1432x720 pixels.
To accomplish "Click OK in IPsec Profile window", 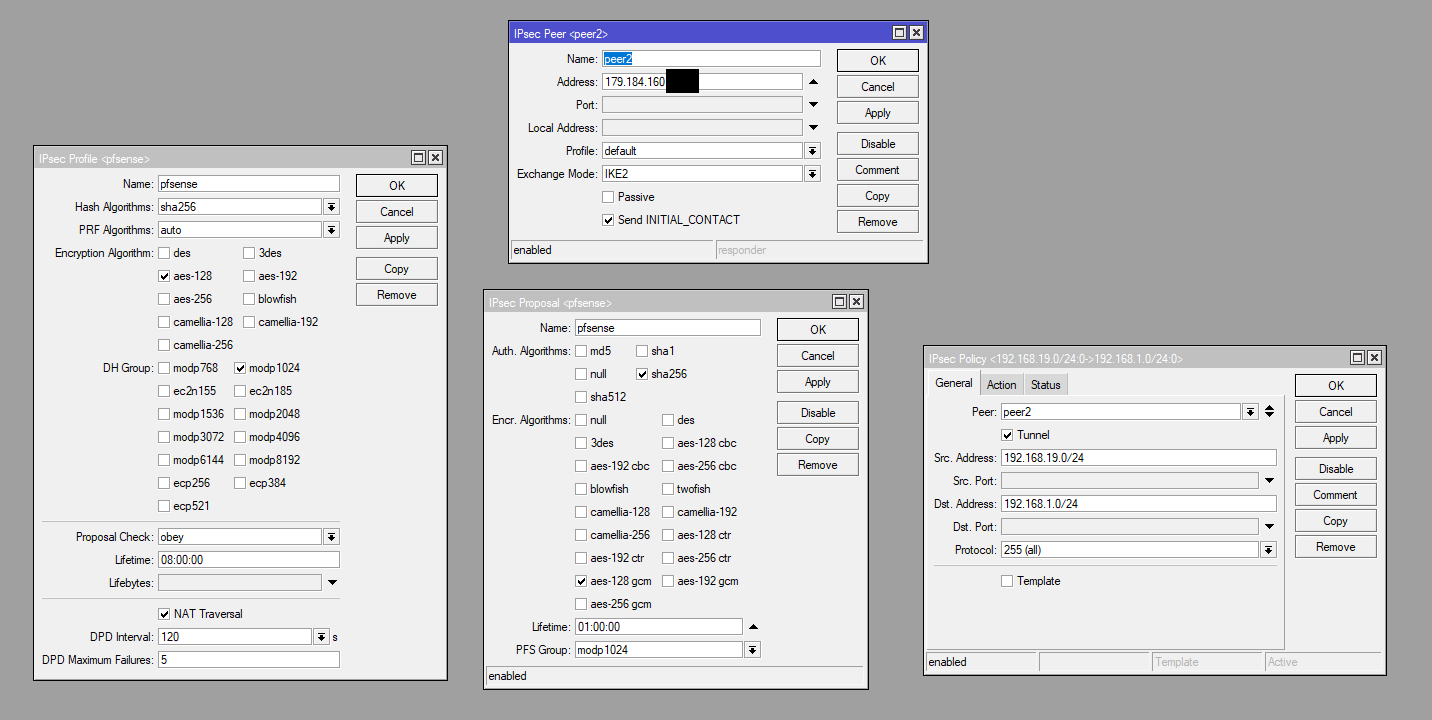I will coord(397,186).
